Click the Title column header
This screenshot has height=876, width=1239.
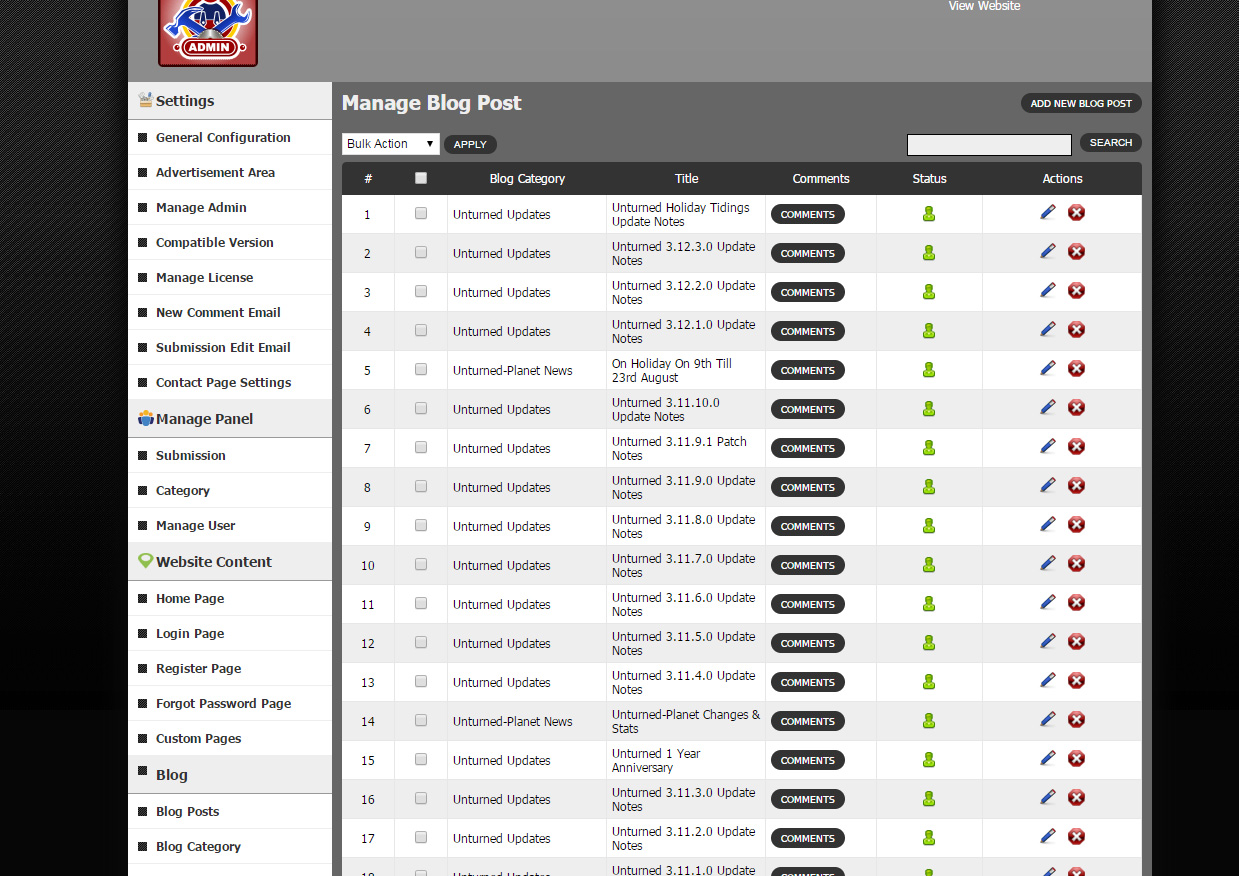pos(687,178)
